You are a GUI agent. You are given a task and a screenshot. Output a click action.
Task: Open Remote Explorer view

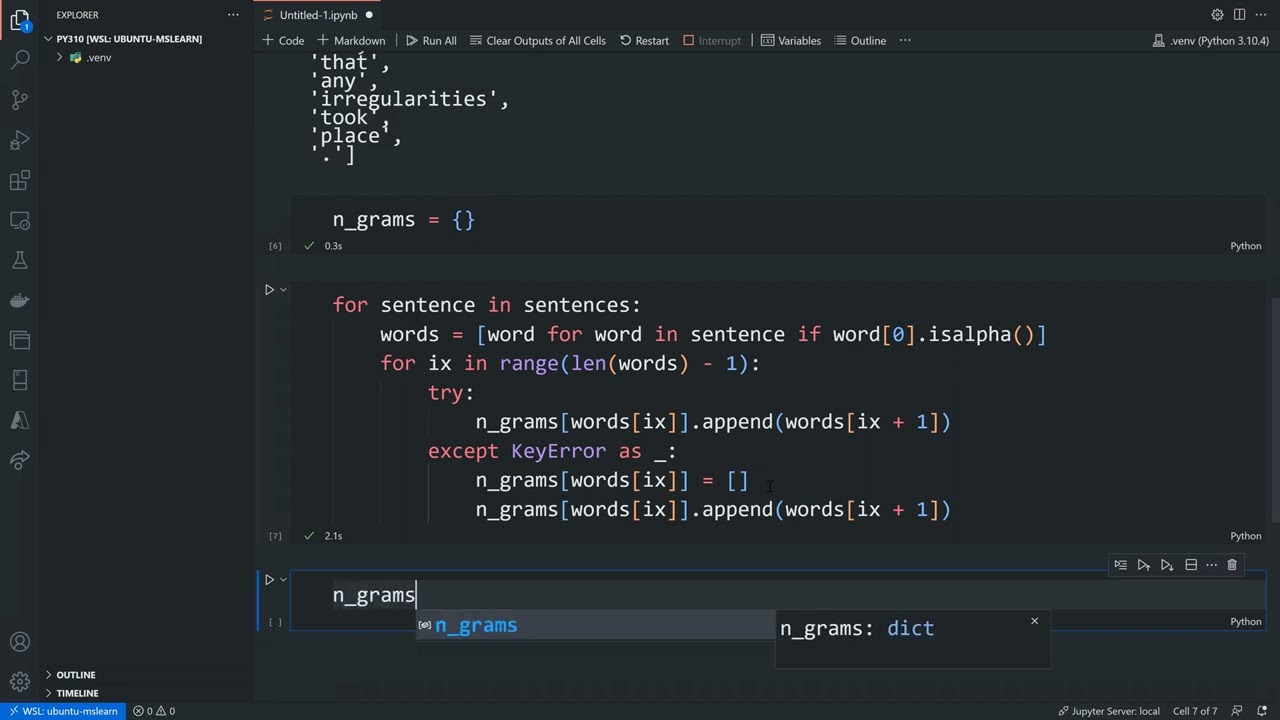[x=19, y=220]
